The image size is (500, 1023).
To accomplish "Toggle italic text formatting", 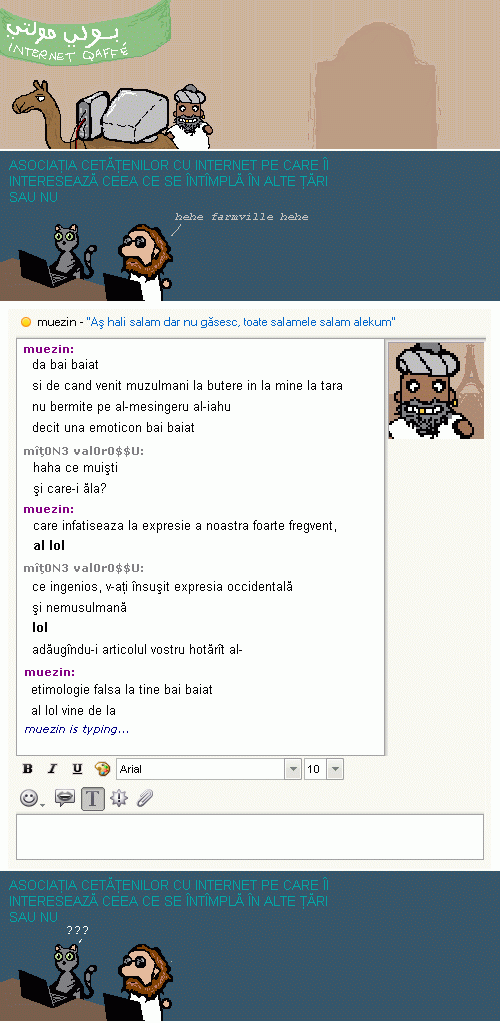I will pos(52,769).
